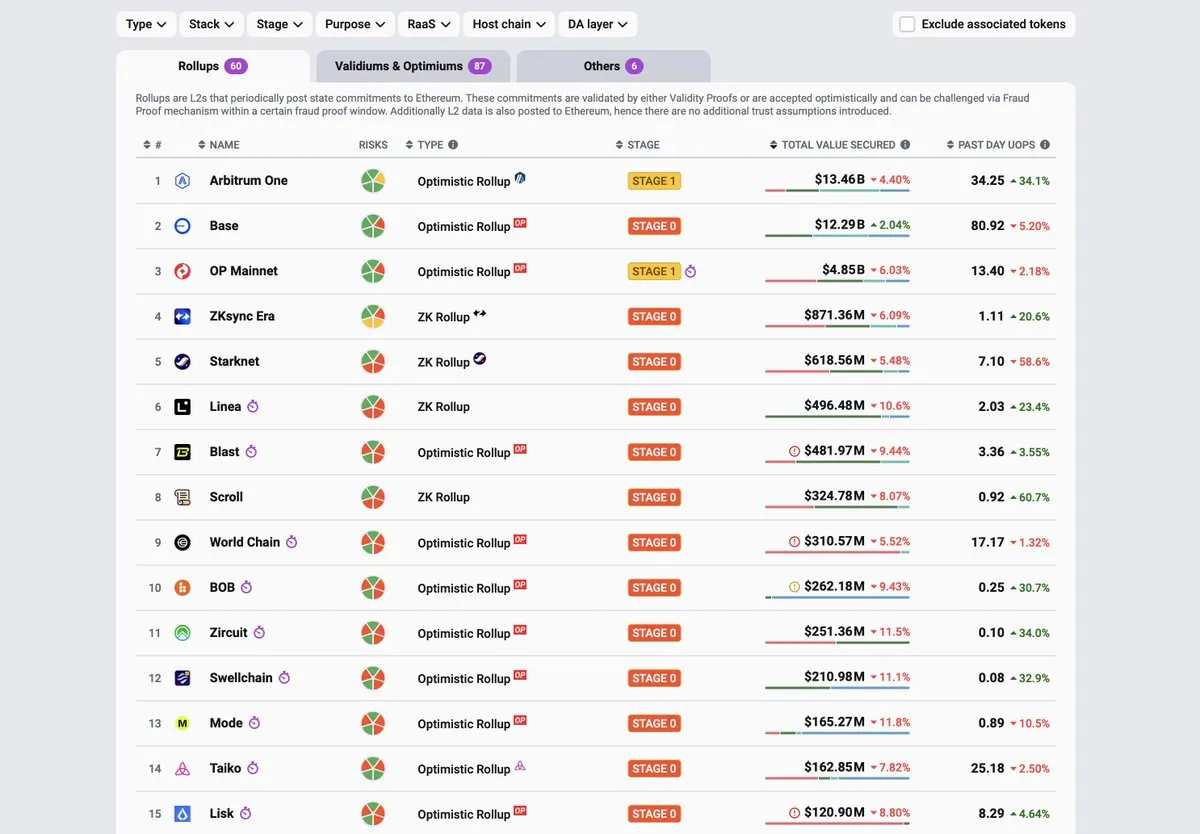
Task: Click the Starknet logo icon
Action: [x=182, y=362]
